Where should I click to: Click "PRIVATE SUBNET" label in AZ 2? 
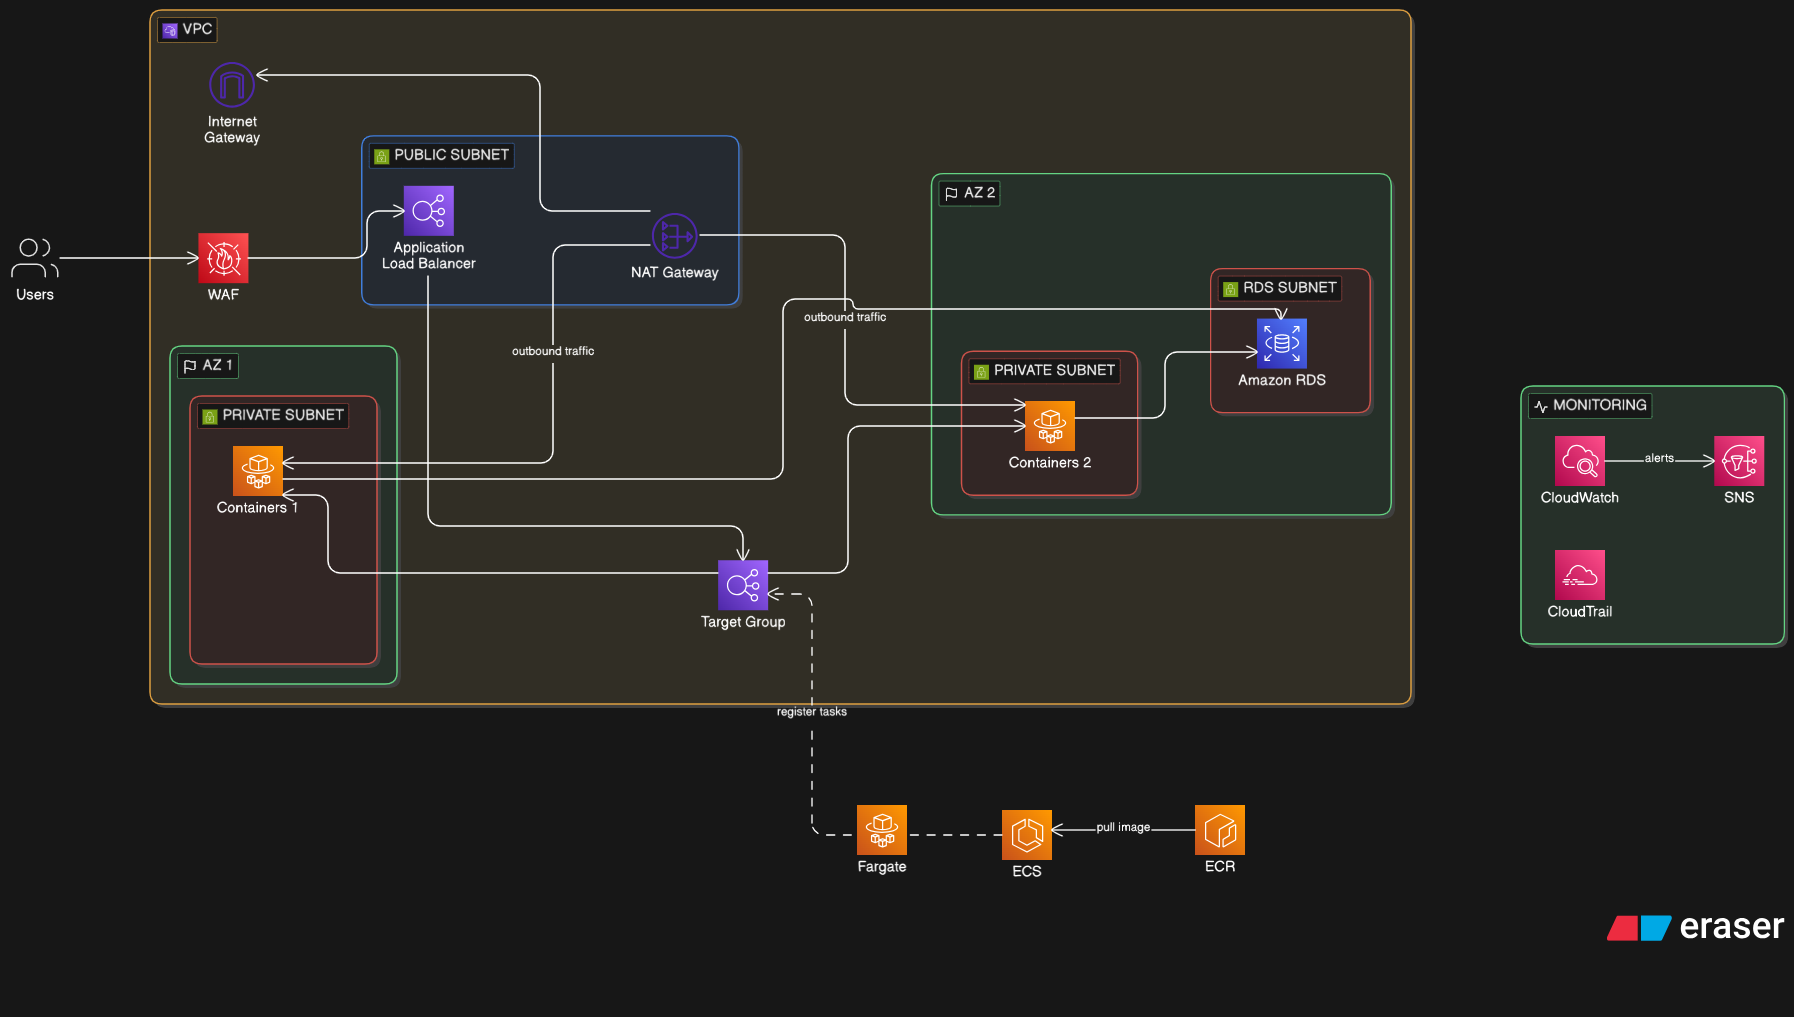pos(1054,370)
